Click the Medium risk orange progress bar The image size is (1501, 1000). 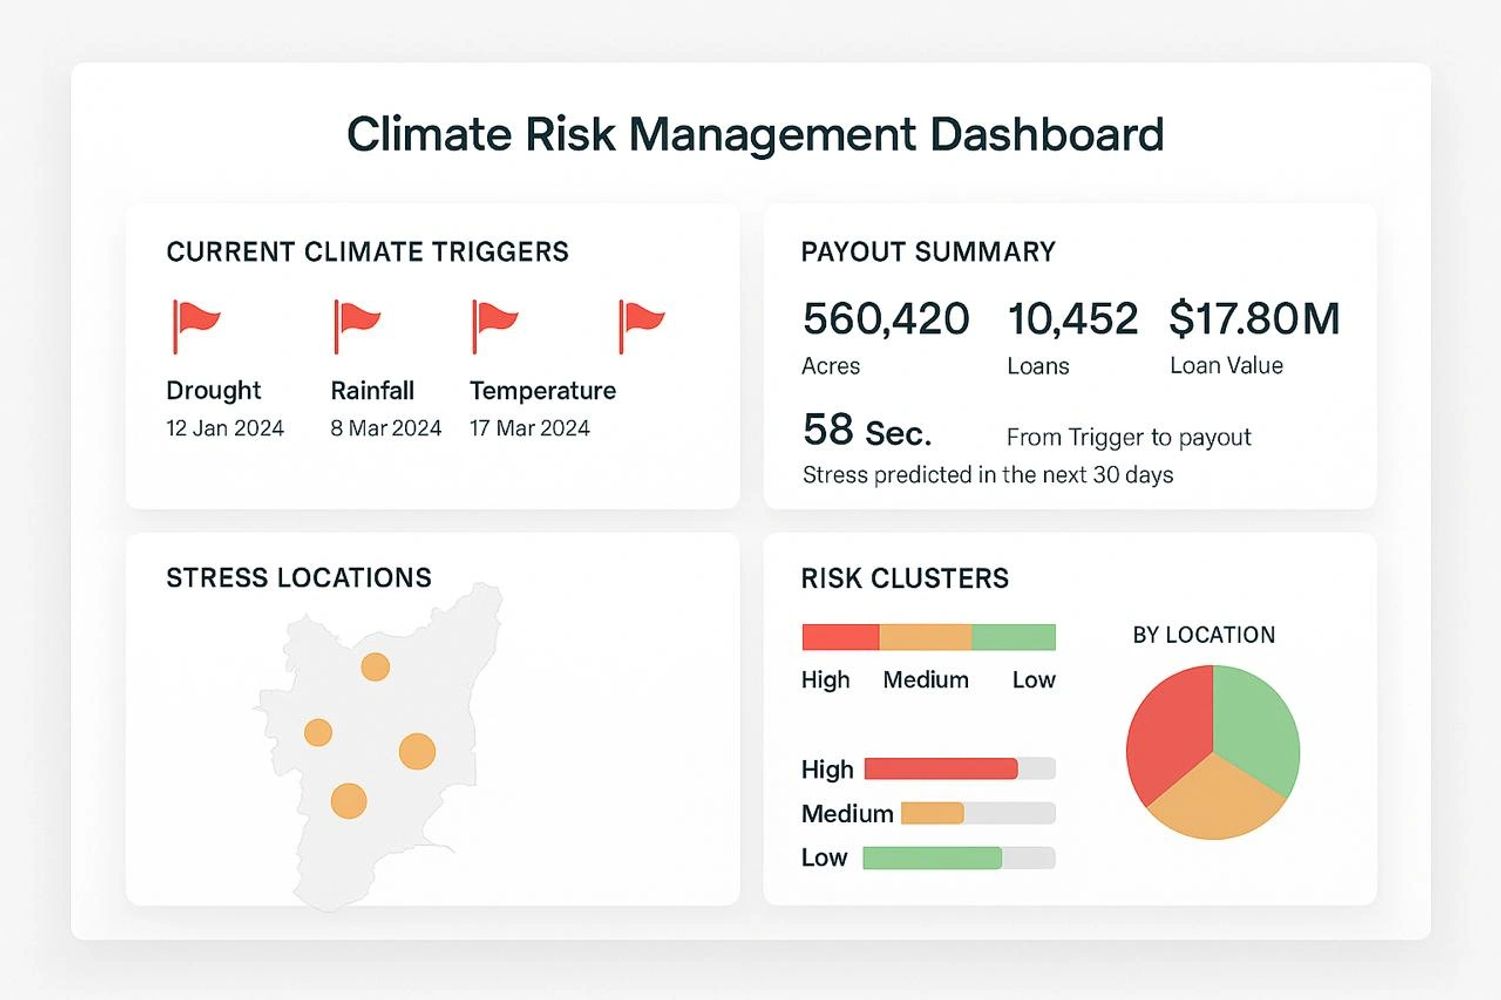(932, 813)
